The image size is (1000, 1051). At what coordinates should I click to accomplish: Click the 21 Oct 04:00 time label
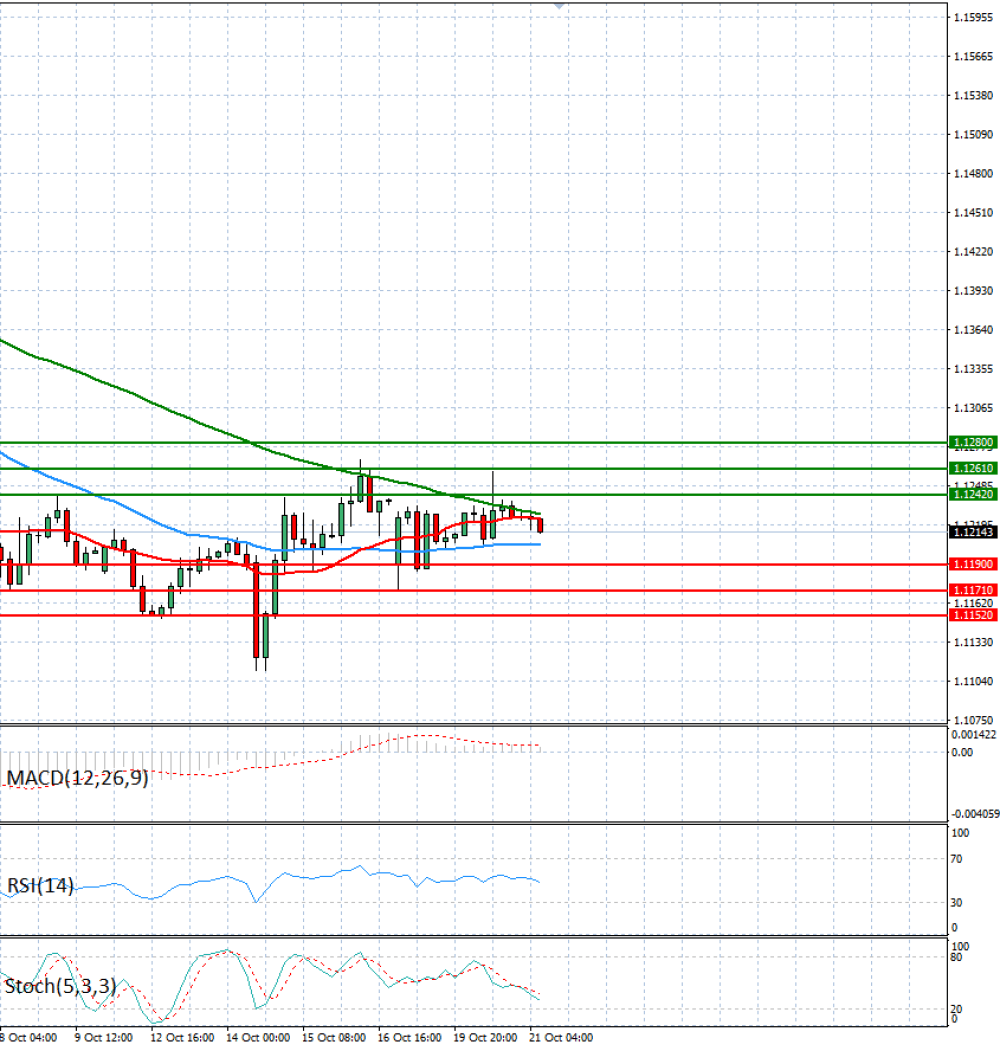[x=561, y=1038]
